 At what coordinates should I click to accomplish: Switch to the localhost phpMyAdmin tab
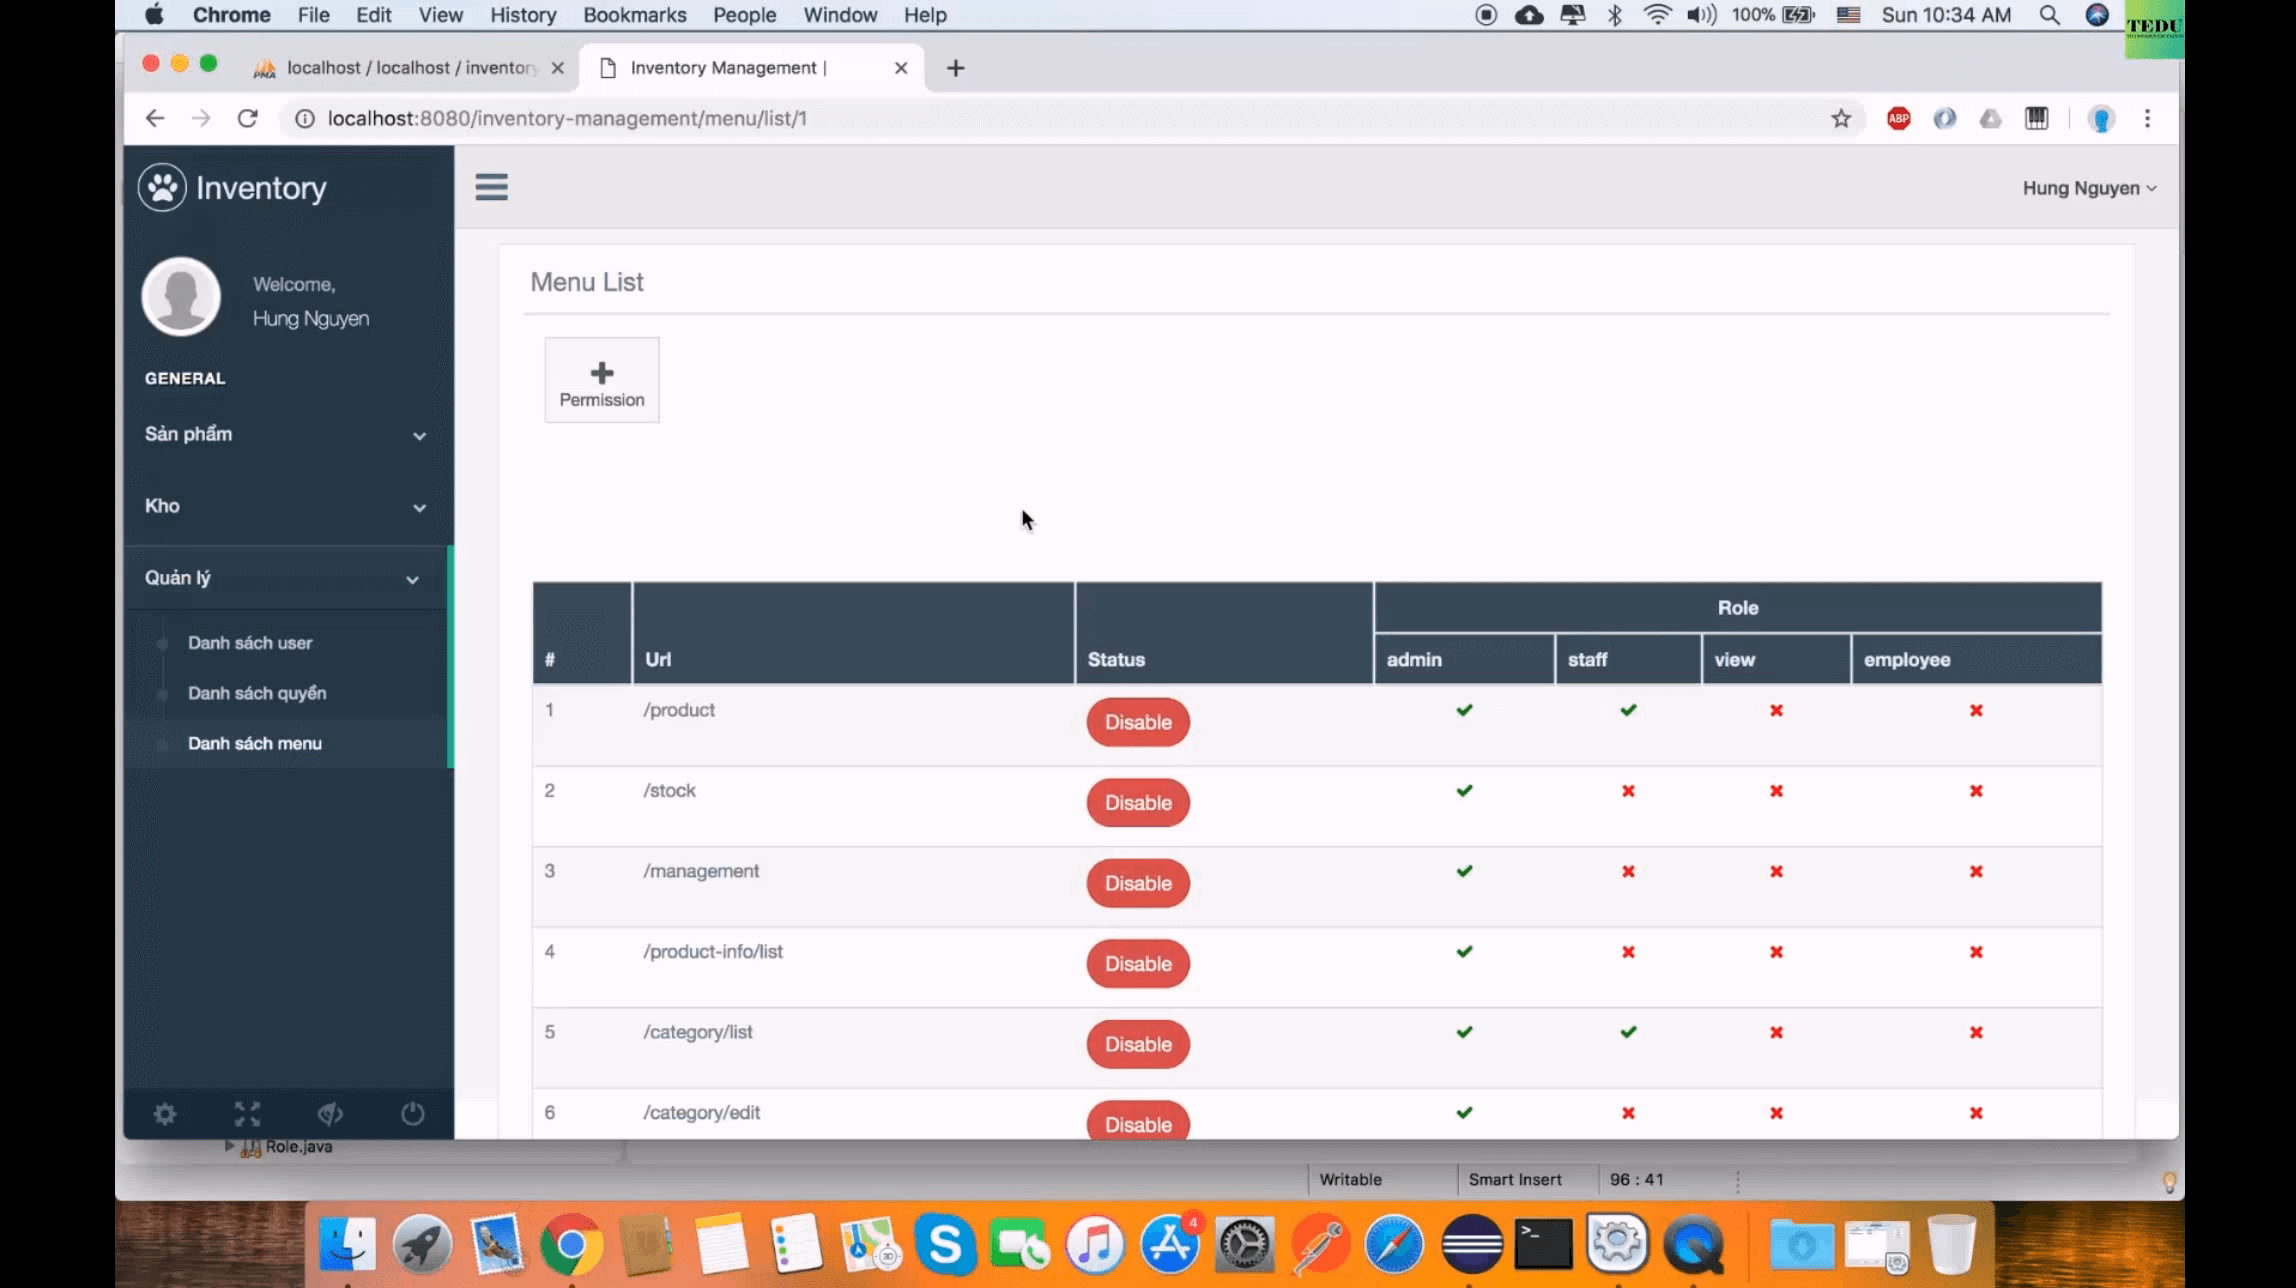click(x=410, y=68)
